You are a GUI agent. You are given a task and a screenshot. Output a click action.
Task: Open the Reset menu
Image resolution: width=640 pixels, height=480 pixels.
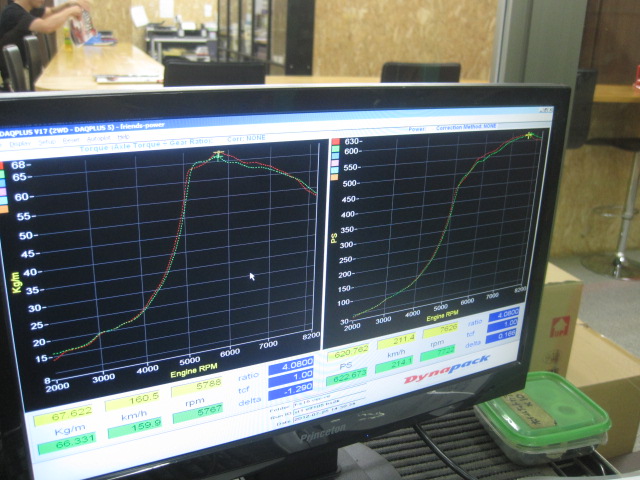[x=71, y=140]
